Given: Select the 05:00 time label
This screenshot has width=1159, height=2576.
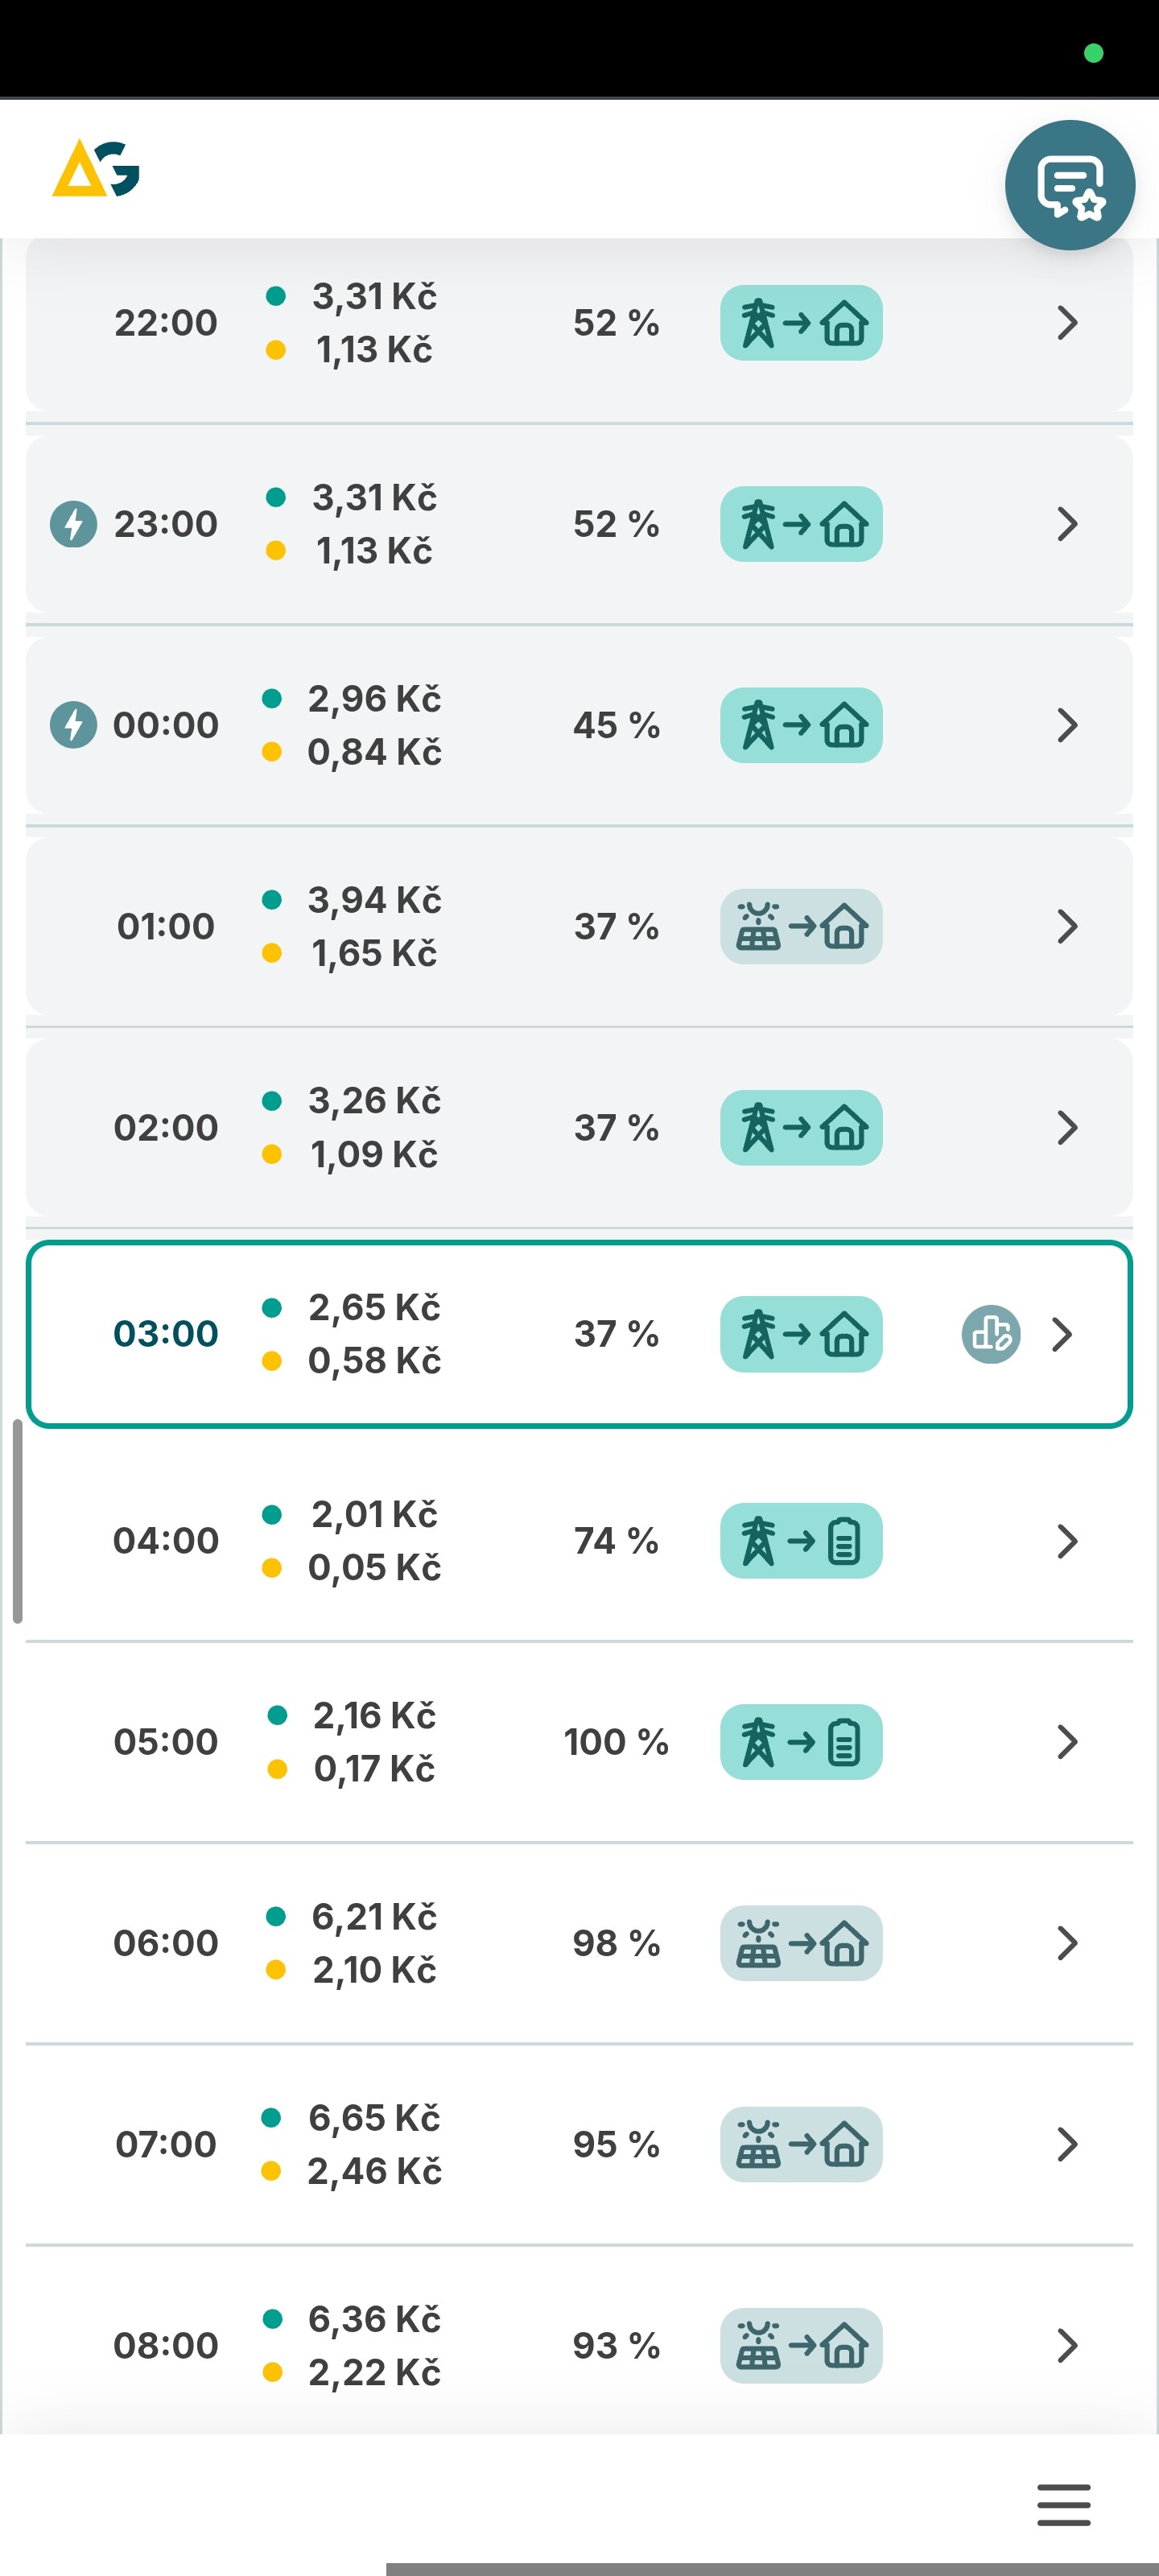Looking at the screenshot, I should (x=166, y=1742).
